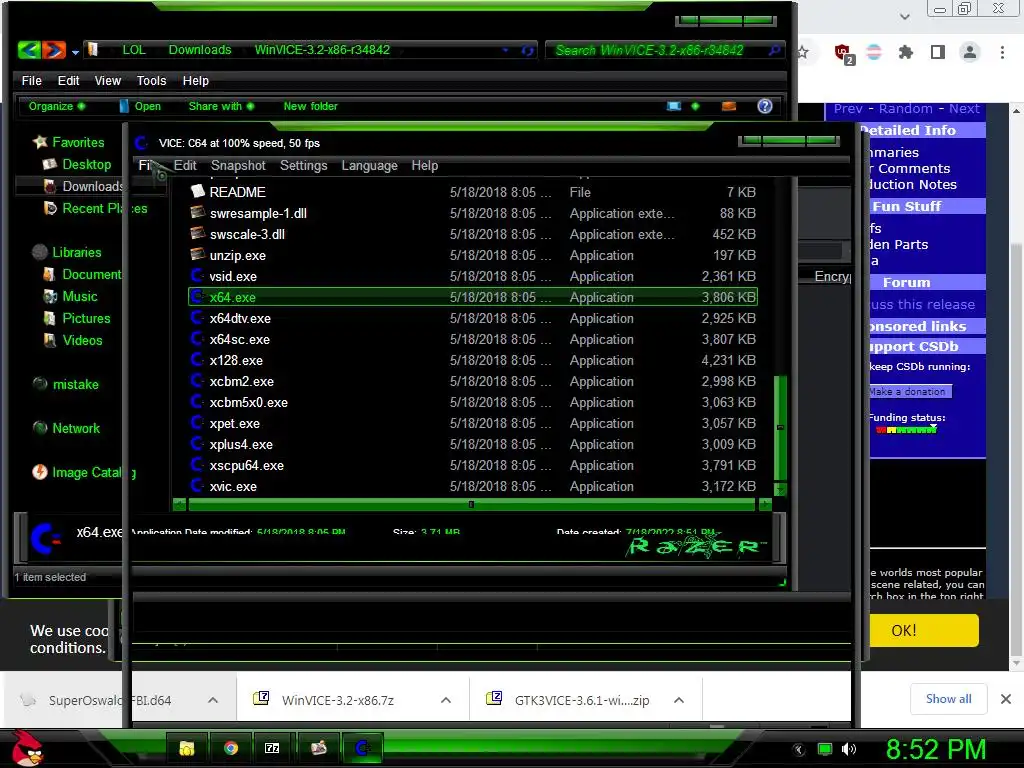Open the Chrome profile avatar icon

[x=970, y=52]
